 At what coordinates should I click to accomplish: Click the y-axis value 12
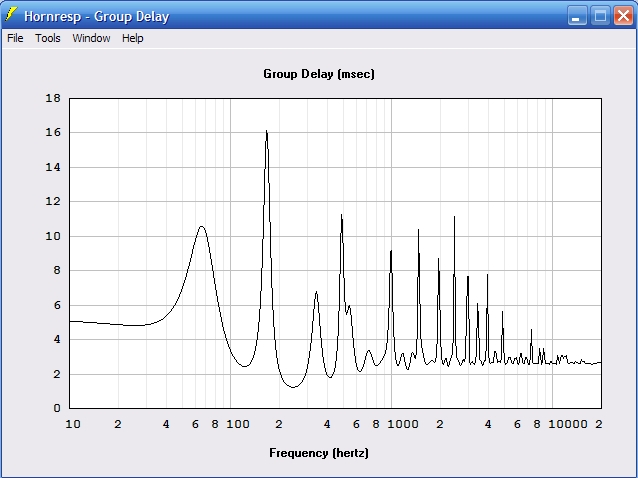coord(53,201)
